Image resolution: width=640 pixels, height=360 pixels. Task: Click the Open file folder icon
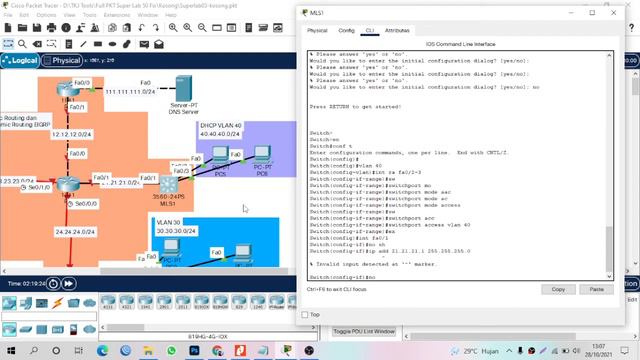pos(22,28)
